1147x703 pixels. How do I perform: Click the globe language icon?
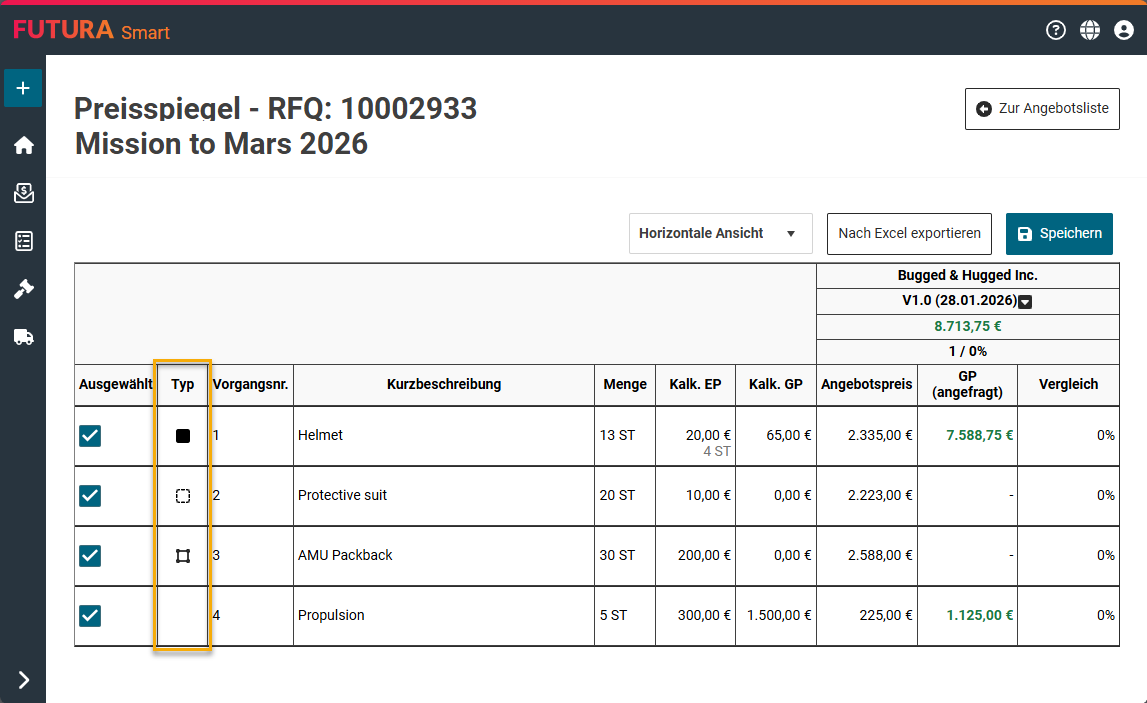[1090, 30]
